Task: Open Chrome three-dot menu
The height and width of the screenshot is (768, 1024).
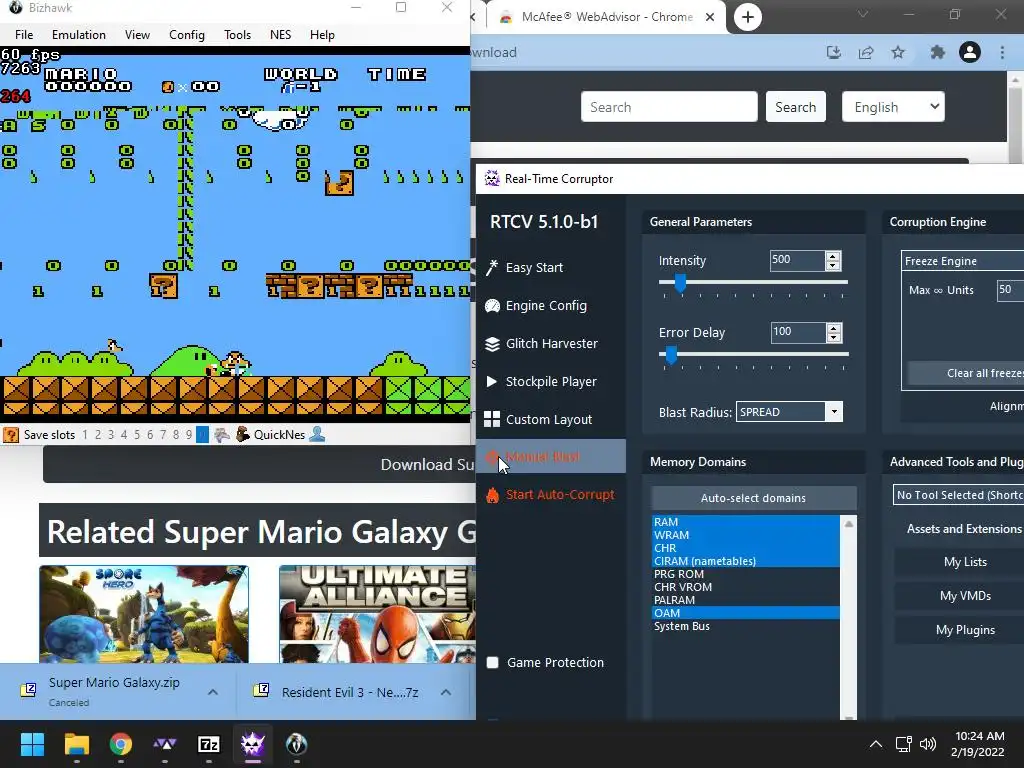Action: click(x=1002, y=52)
